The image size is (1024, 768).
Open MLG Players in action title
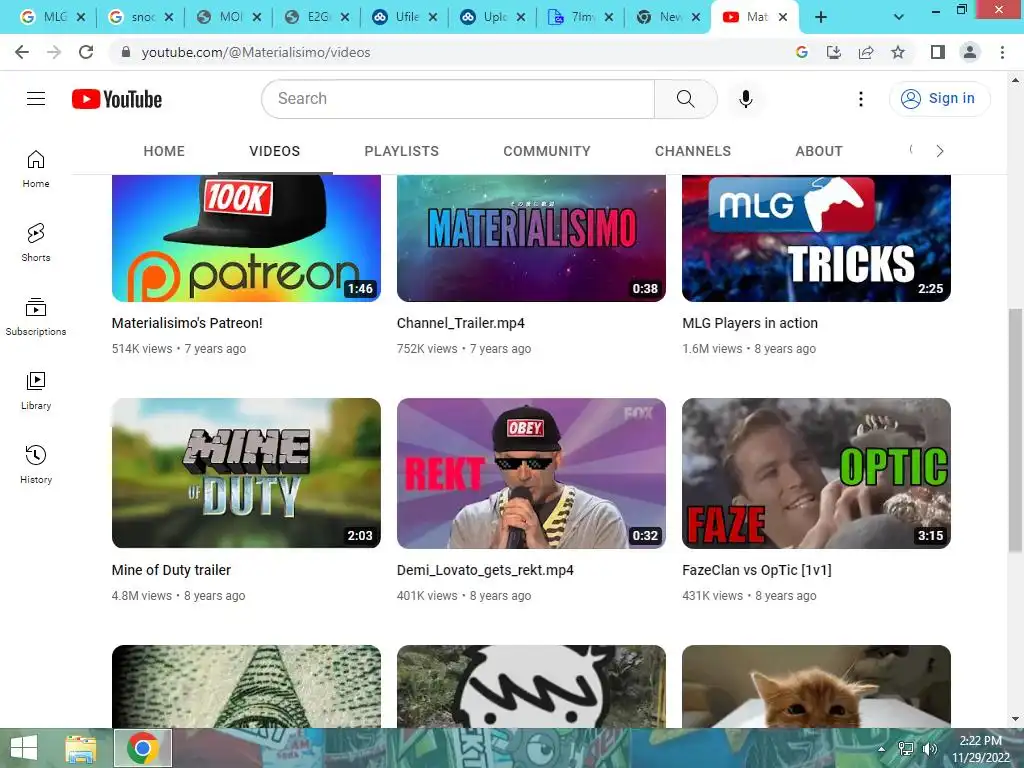click(x=750, y=323)
